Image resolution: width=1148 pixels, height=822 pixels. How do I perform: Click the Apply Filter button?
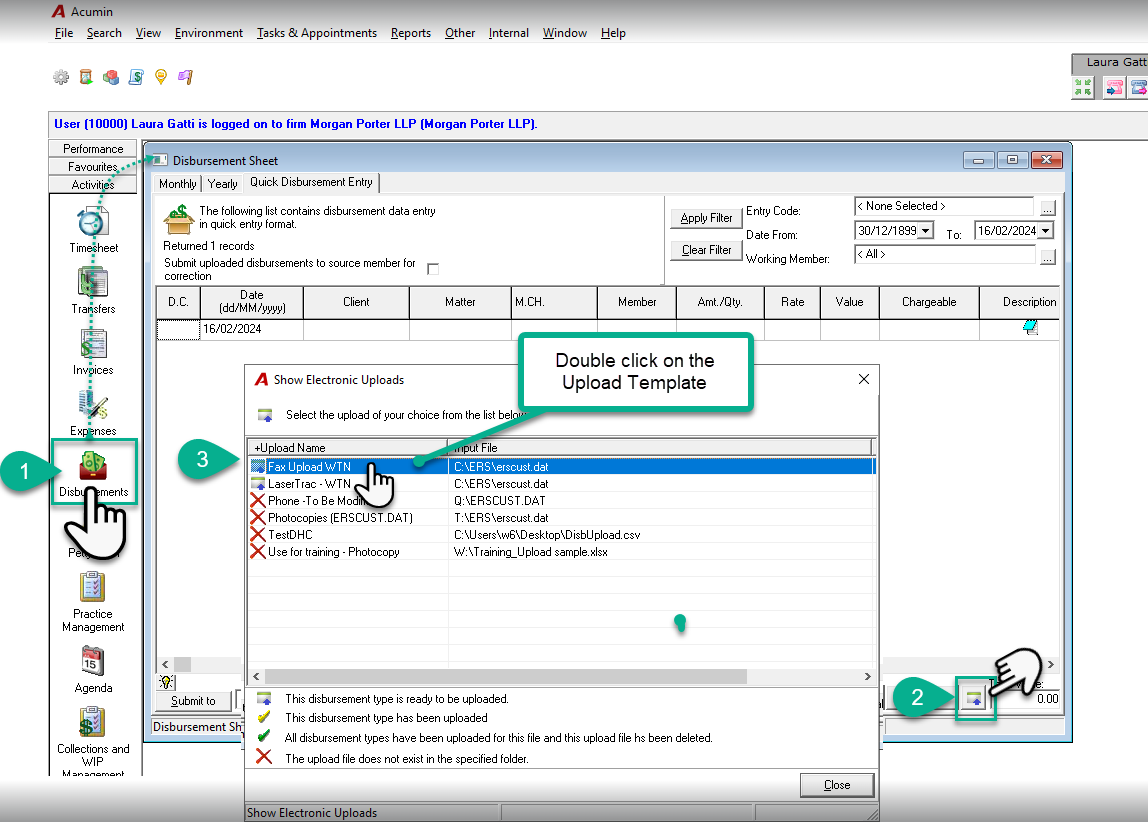706,218
